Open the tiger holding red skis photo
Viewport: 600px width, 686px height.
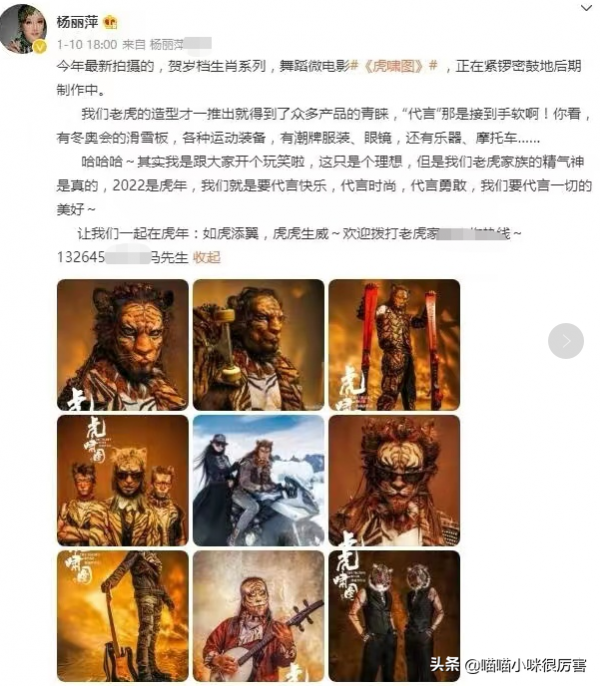coord(394,345)
